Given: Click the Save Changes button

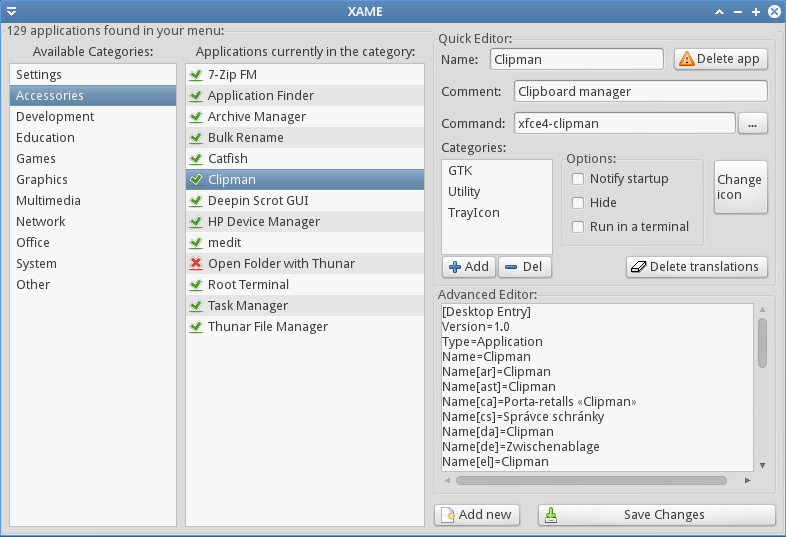Looking at the screenshot, I should [x=656, y=515].
